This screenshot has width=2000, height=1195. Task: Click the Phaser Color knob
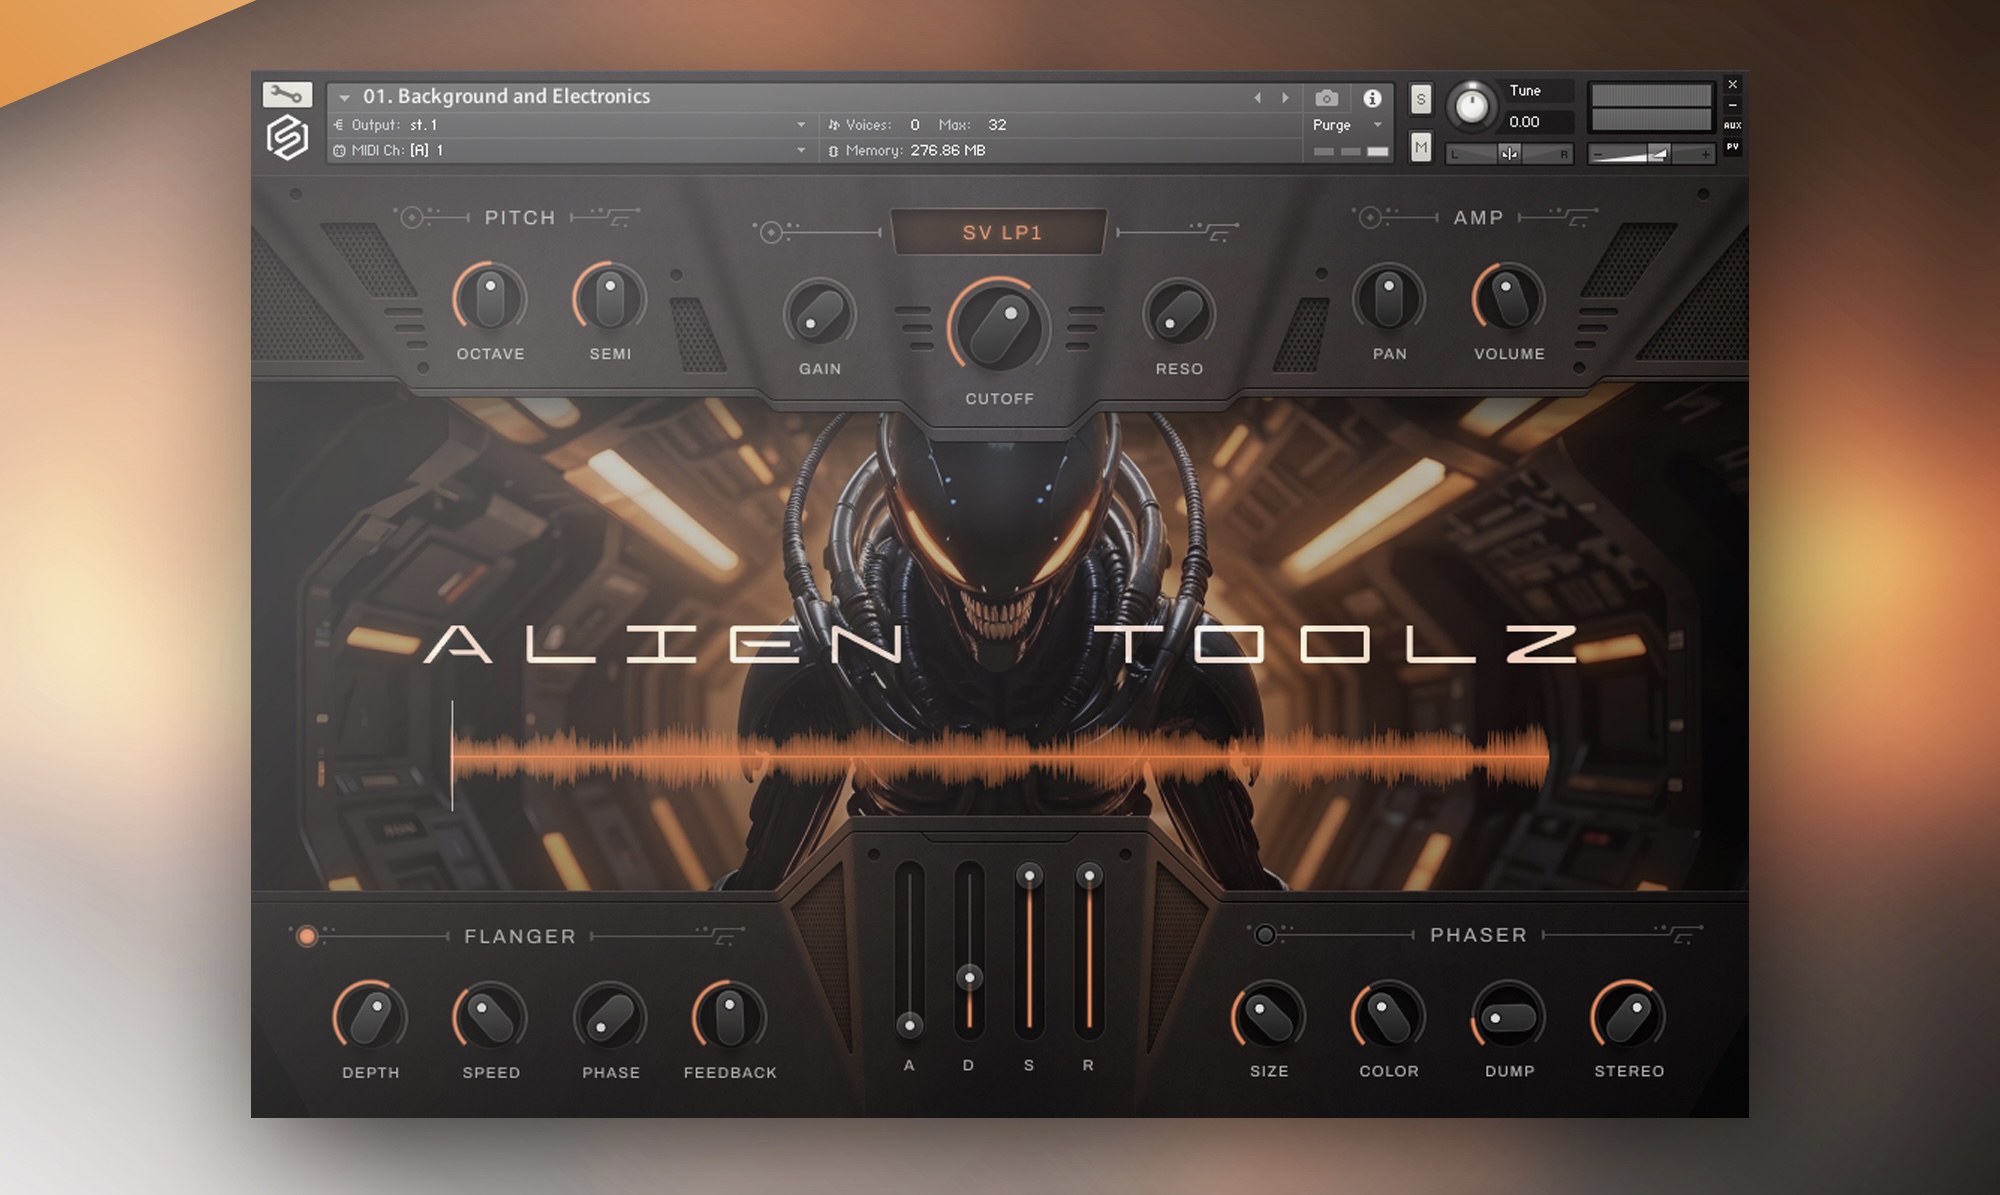pyautogui.click(x=1389, y=1017)
